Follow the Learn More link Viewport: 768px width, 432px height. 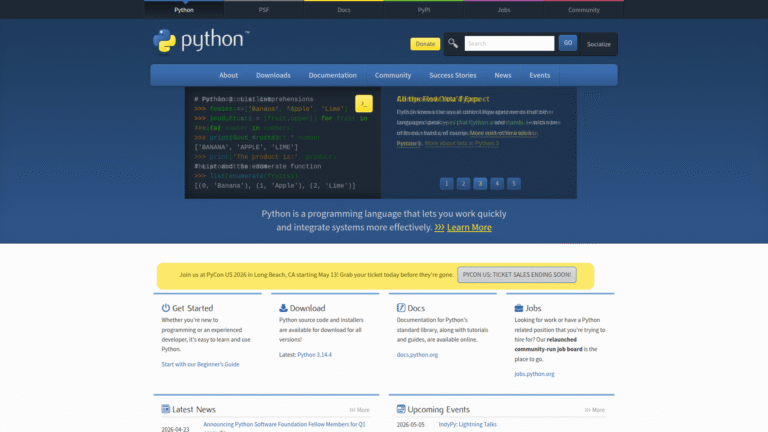click(469, 227)
